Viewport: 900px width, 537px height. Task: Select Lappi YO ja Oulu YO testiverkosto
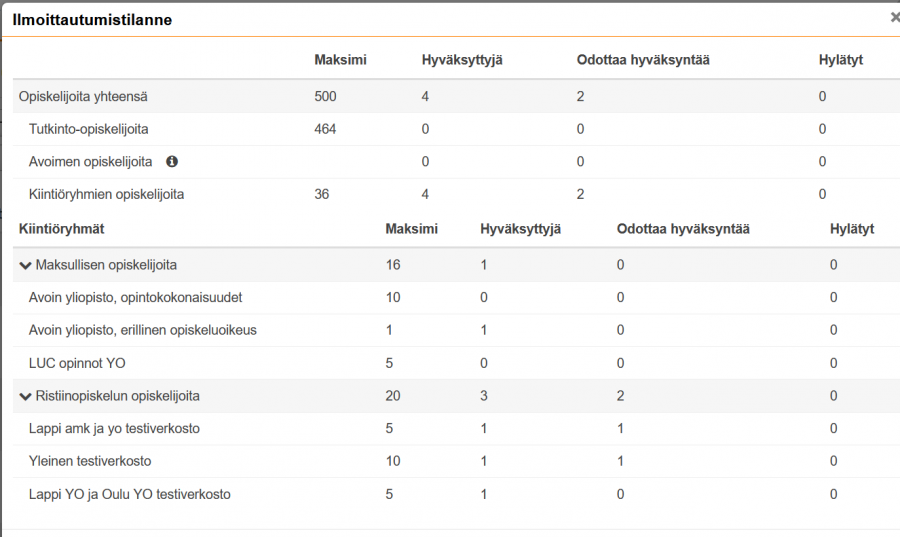pyautogui.click(x=131, y=494)
